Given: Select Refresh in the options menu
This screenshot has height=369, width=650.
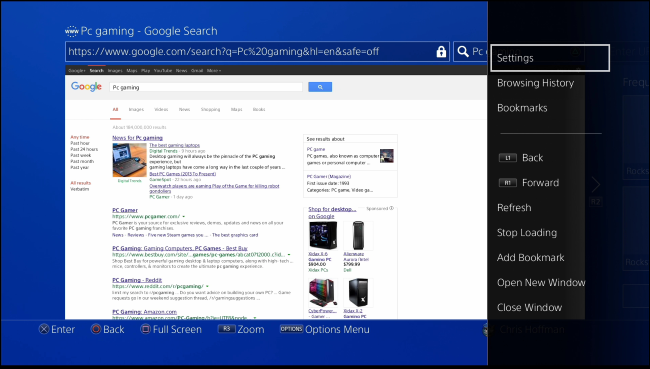Looking at the screenshot, I should click(514, 208).
